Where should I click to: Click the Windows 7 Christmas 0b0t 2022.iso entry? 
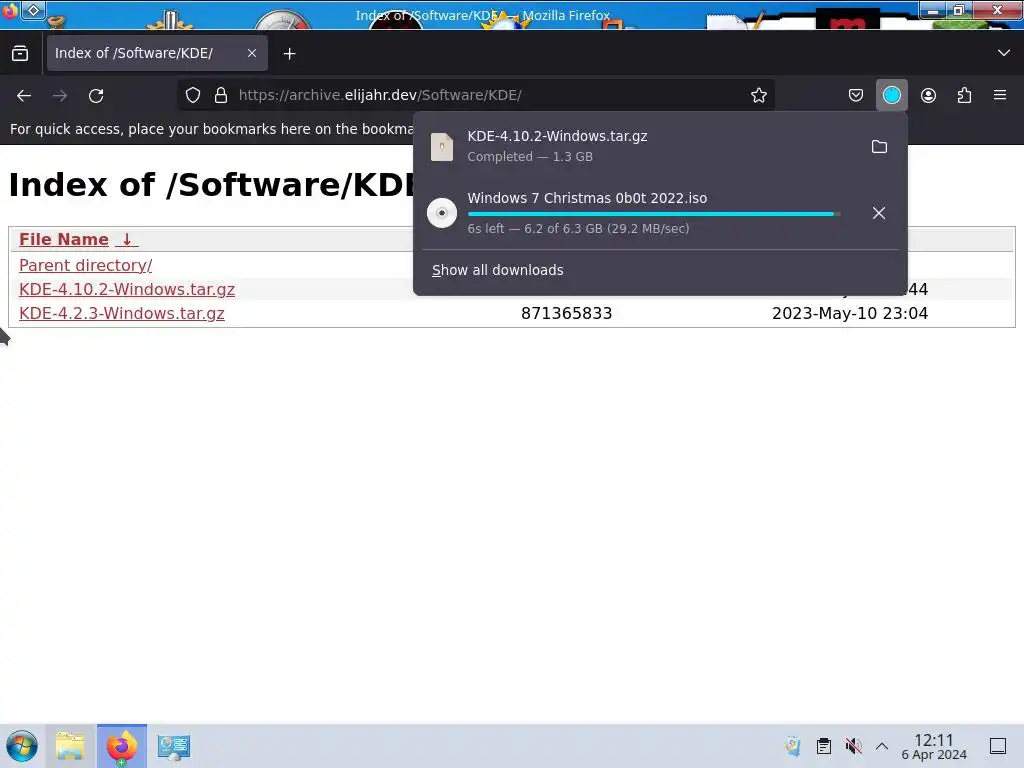click(660, 213)
